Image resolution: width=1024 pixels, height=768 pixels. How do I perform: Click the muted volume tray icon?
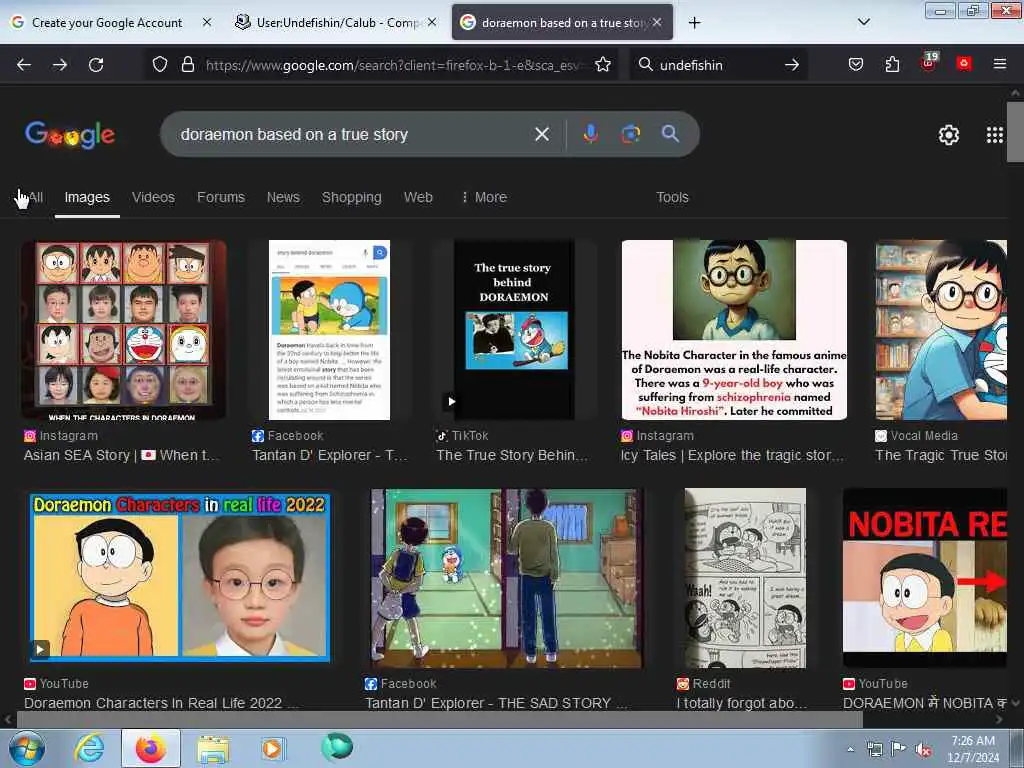point(923,750)
